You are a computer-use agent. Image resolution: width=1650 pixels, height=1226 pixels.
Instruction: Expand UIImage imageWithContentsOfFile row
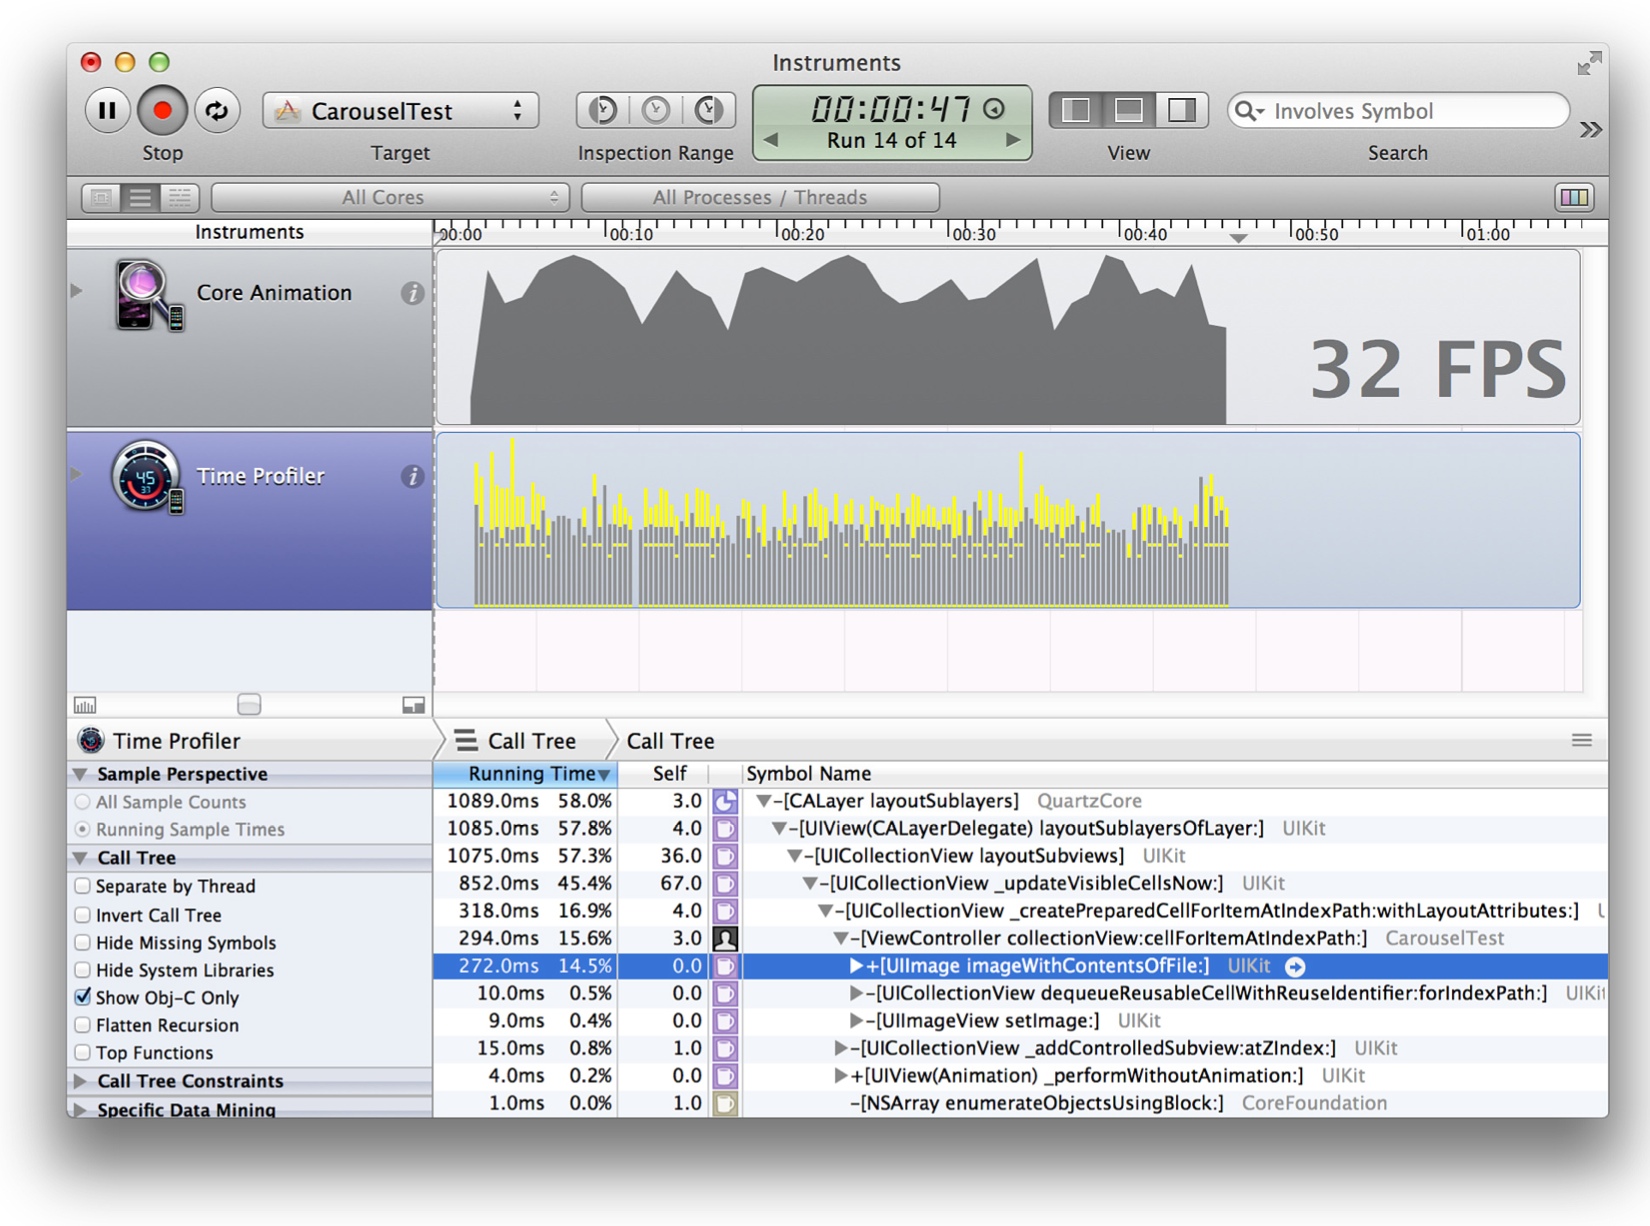(856, 966)
